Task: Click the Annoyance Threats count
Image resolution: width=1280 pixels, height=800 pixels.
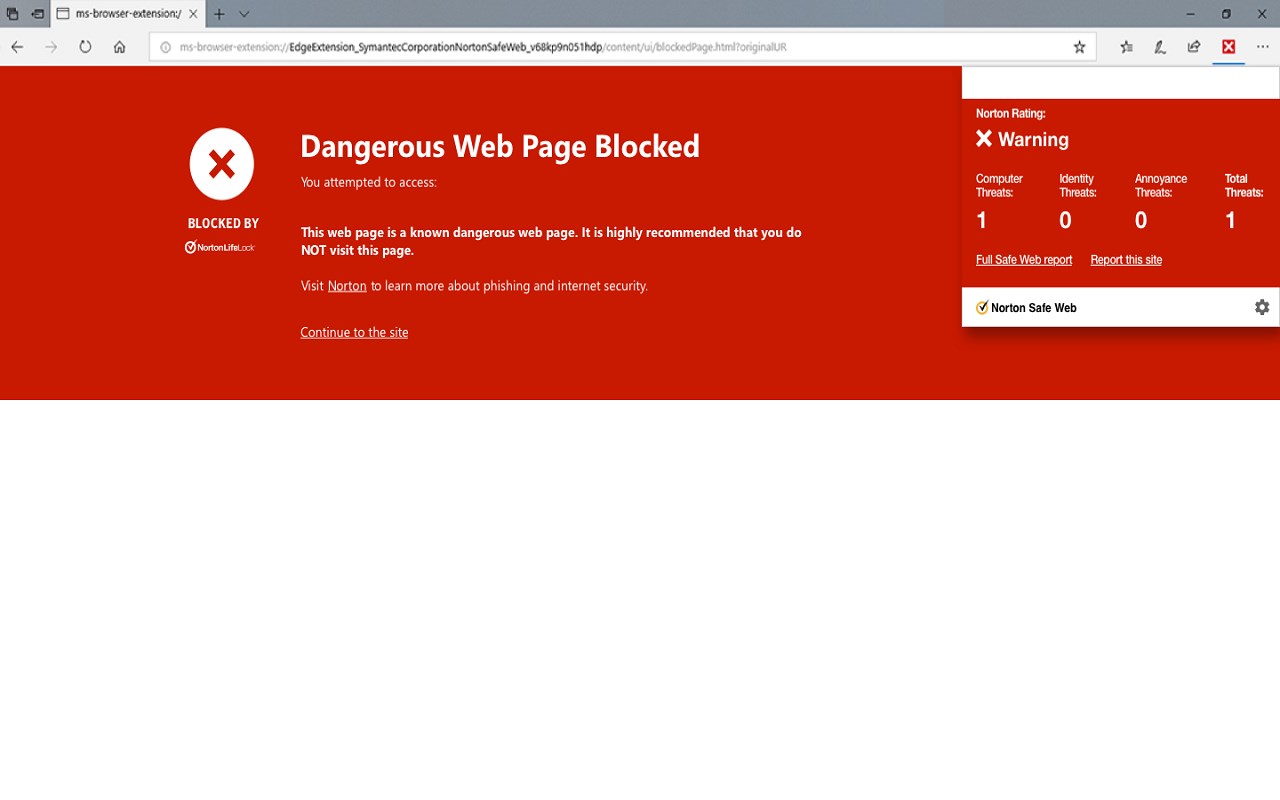Action: pos(1141,220)
